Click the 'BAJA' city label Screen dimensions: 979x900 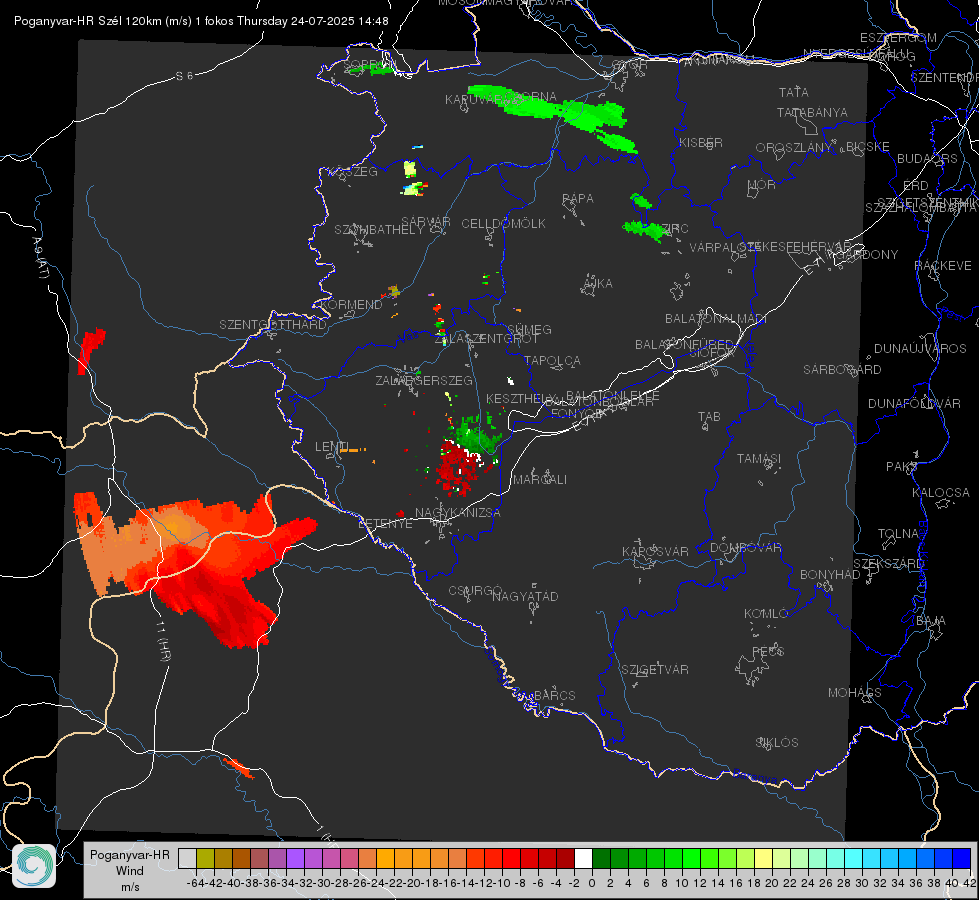pos(931,621)
